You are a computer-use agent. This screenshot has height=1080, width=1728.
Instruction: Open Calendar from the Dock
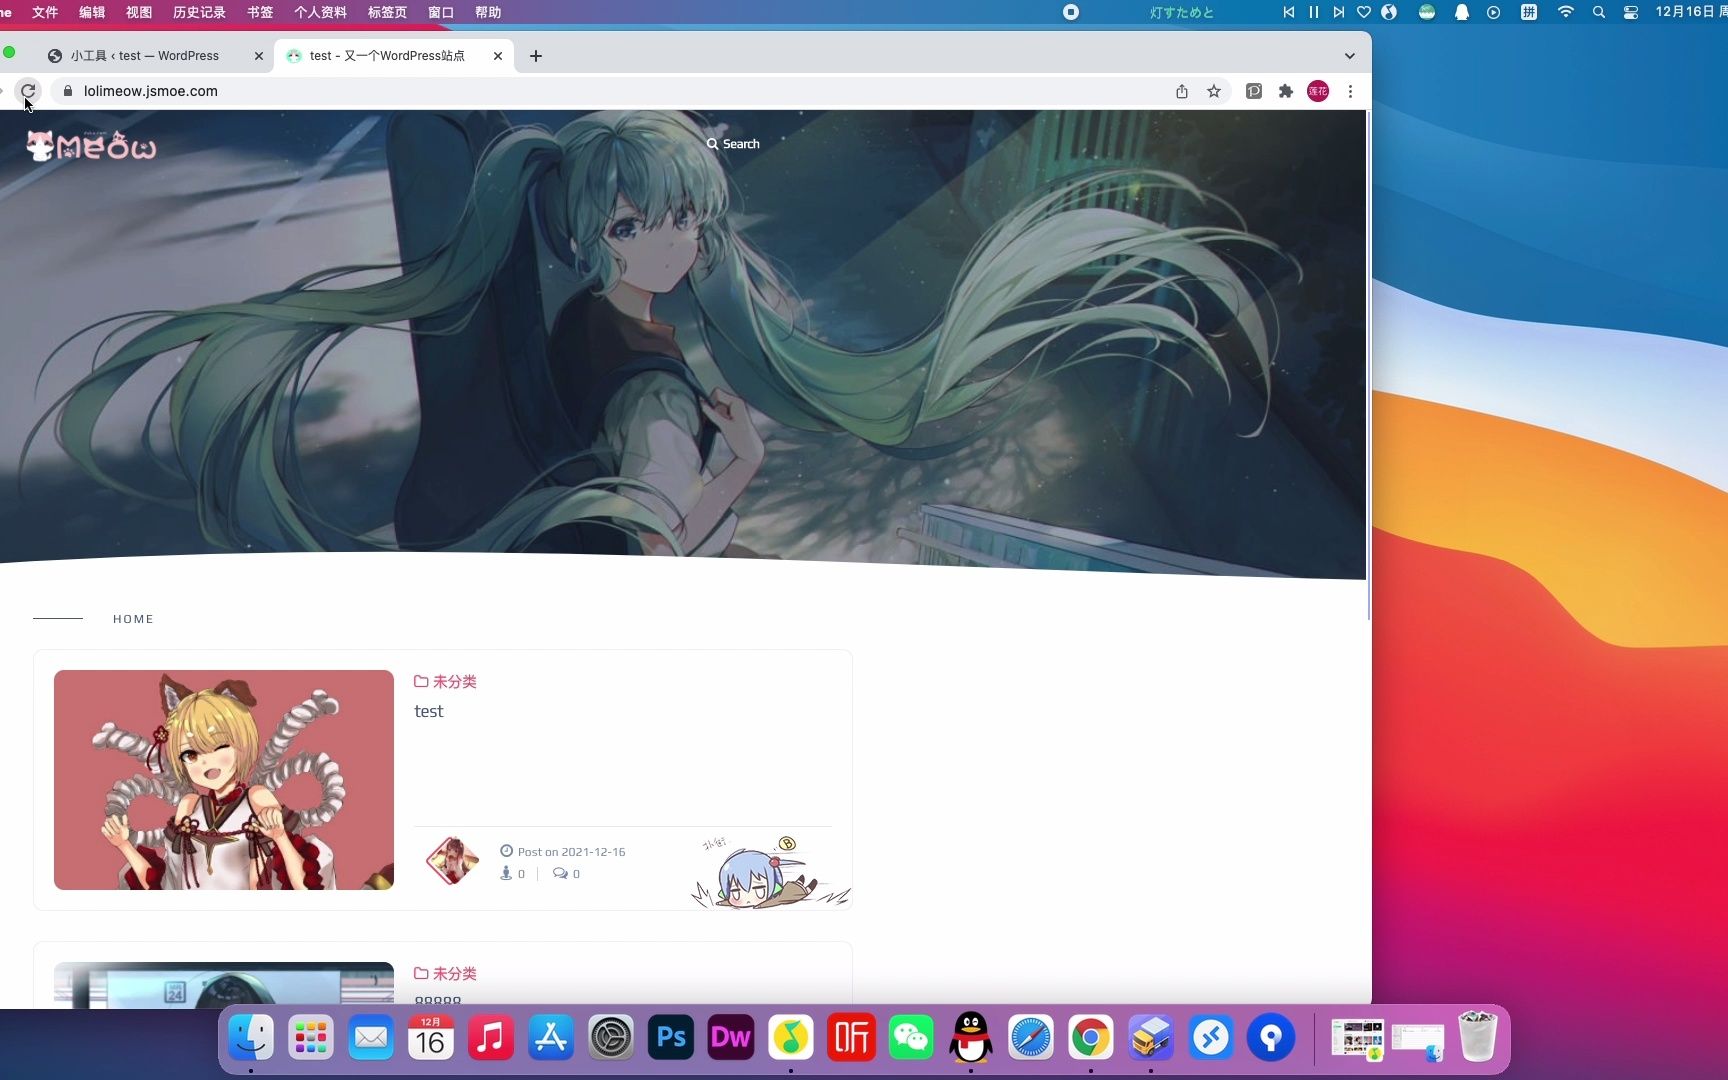pyautogui.click(x=431, y=1038)
